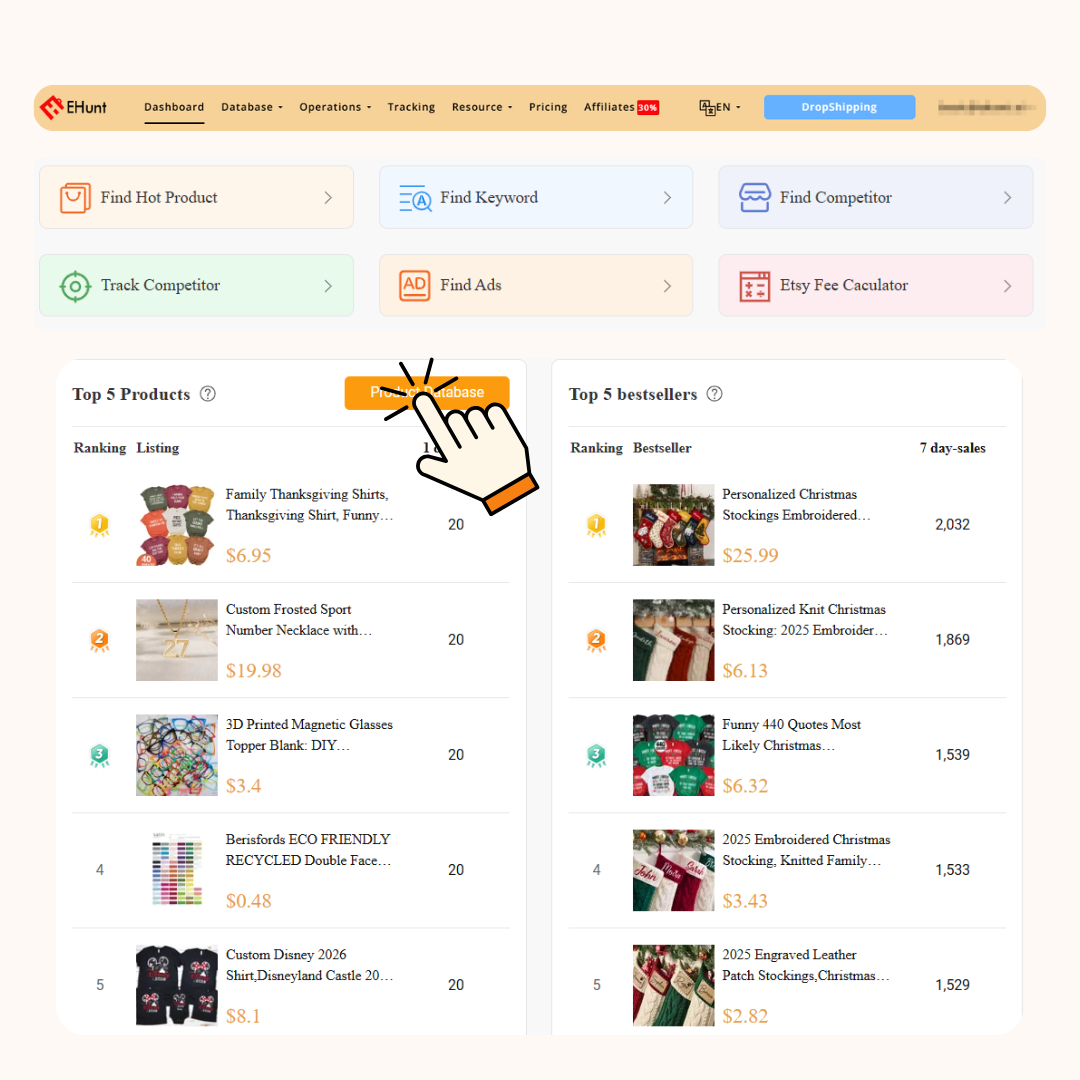This screenshot has width=1080, height=1080.
Task: Select the Find Keyword tool
Action: click(536, 197)
